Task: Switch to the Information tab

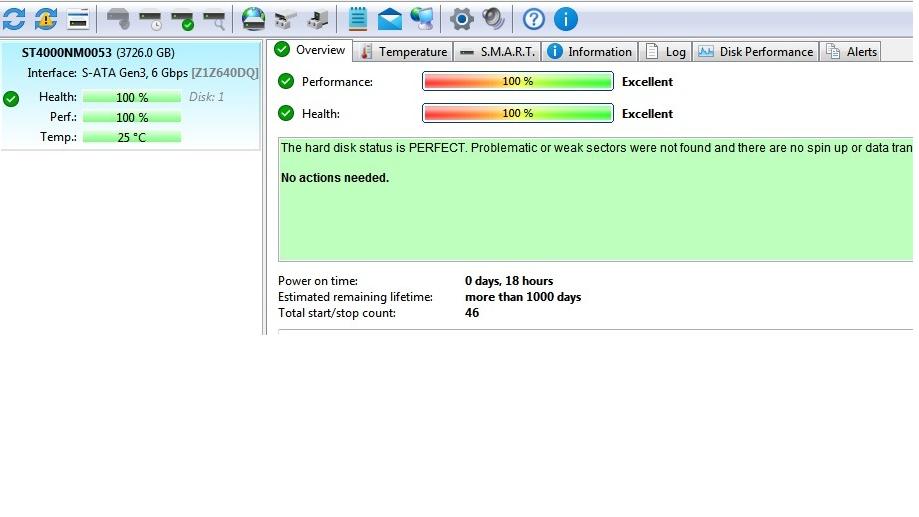Action: [590, 52]
